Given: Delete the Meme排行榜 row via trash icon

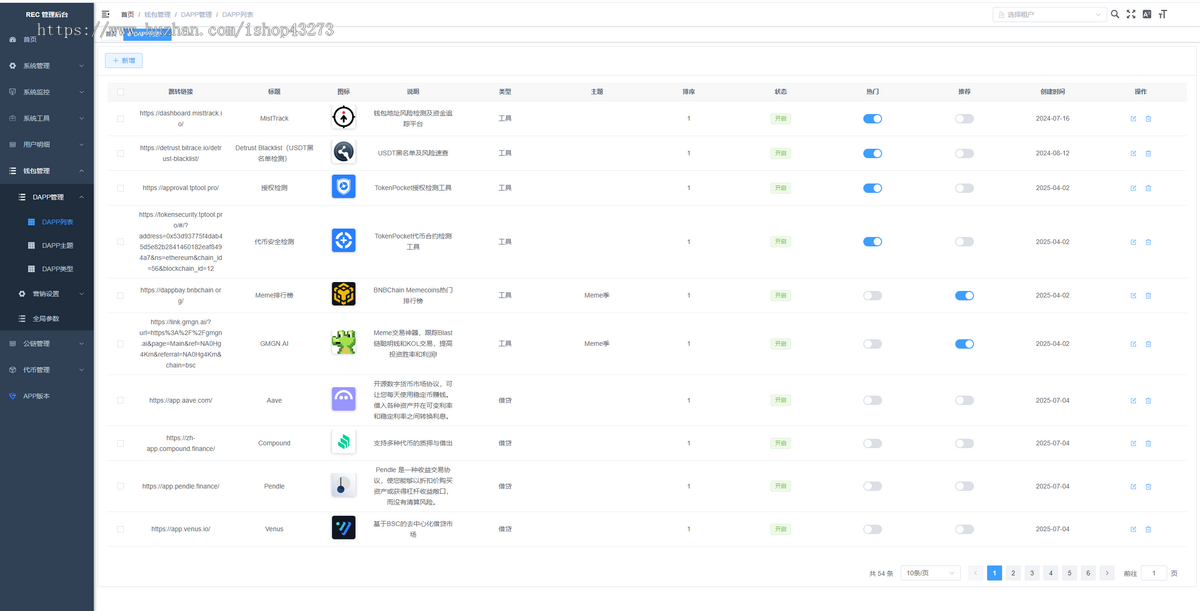Looking at the screenshot, I should [1148, 295].
